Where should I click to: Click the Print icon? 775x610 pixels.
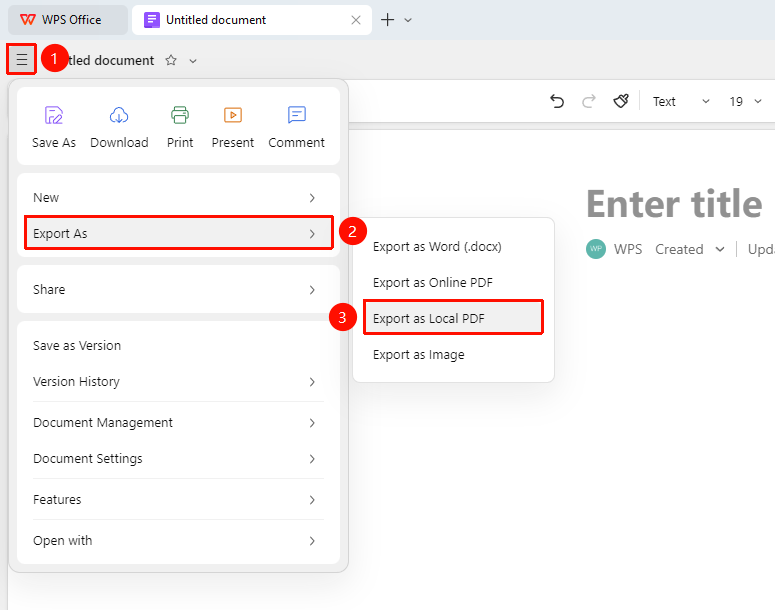click(180, 115)
